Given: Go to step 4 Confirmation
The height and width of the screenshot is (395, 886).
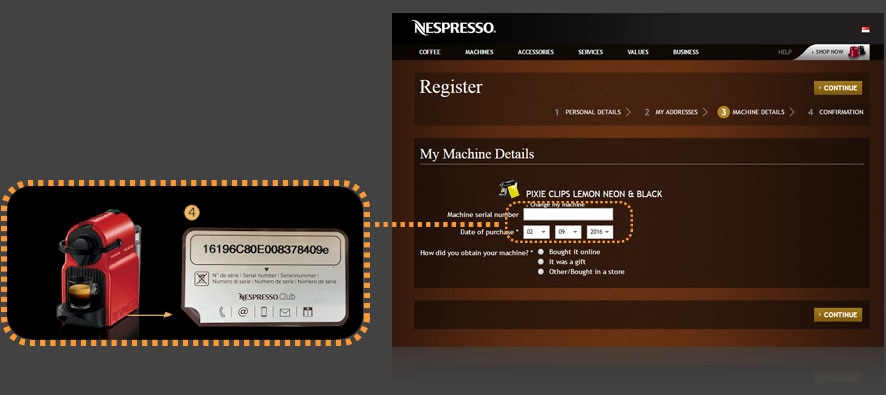Looking at the screenshot, I should (835, 112).
